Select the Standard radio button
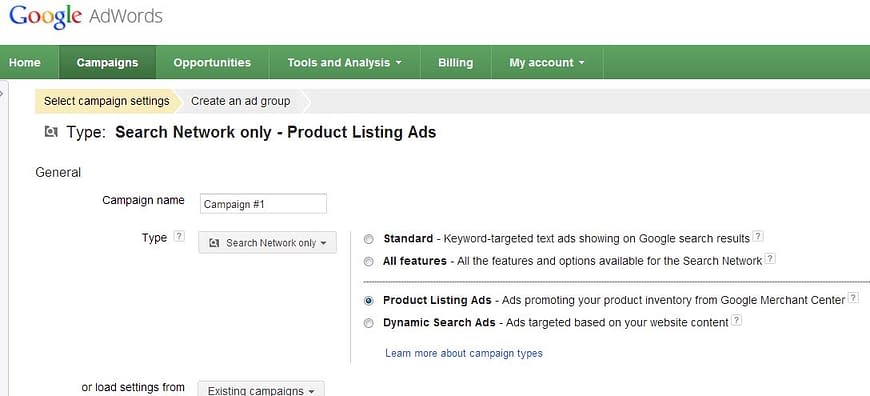 coord(368,239)
